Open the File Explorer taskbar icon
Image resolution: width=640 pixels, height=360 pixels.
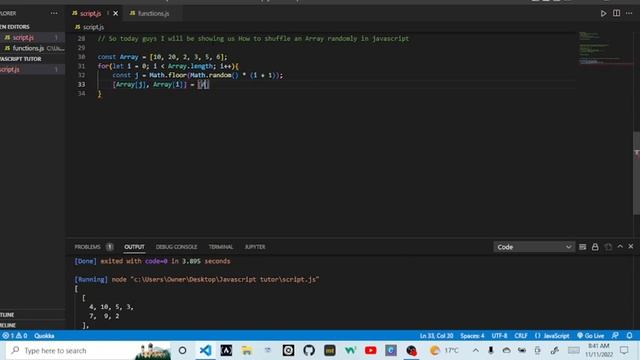pyautogui.click(x=247, y=351)
